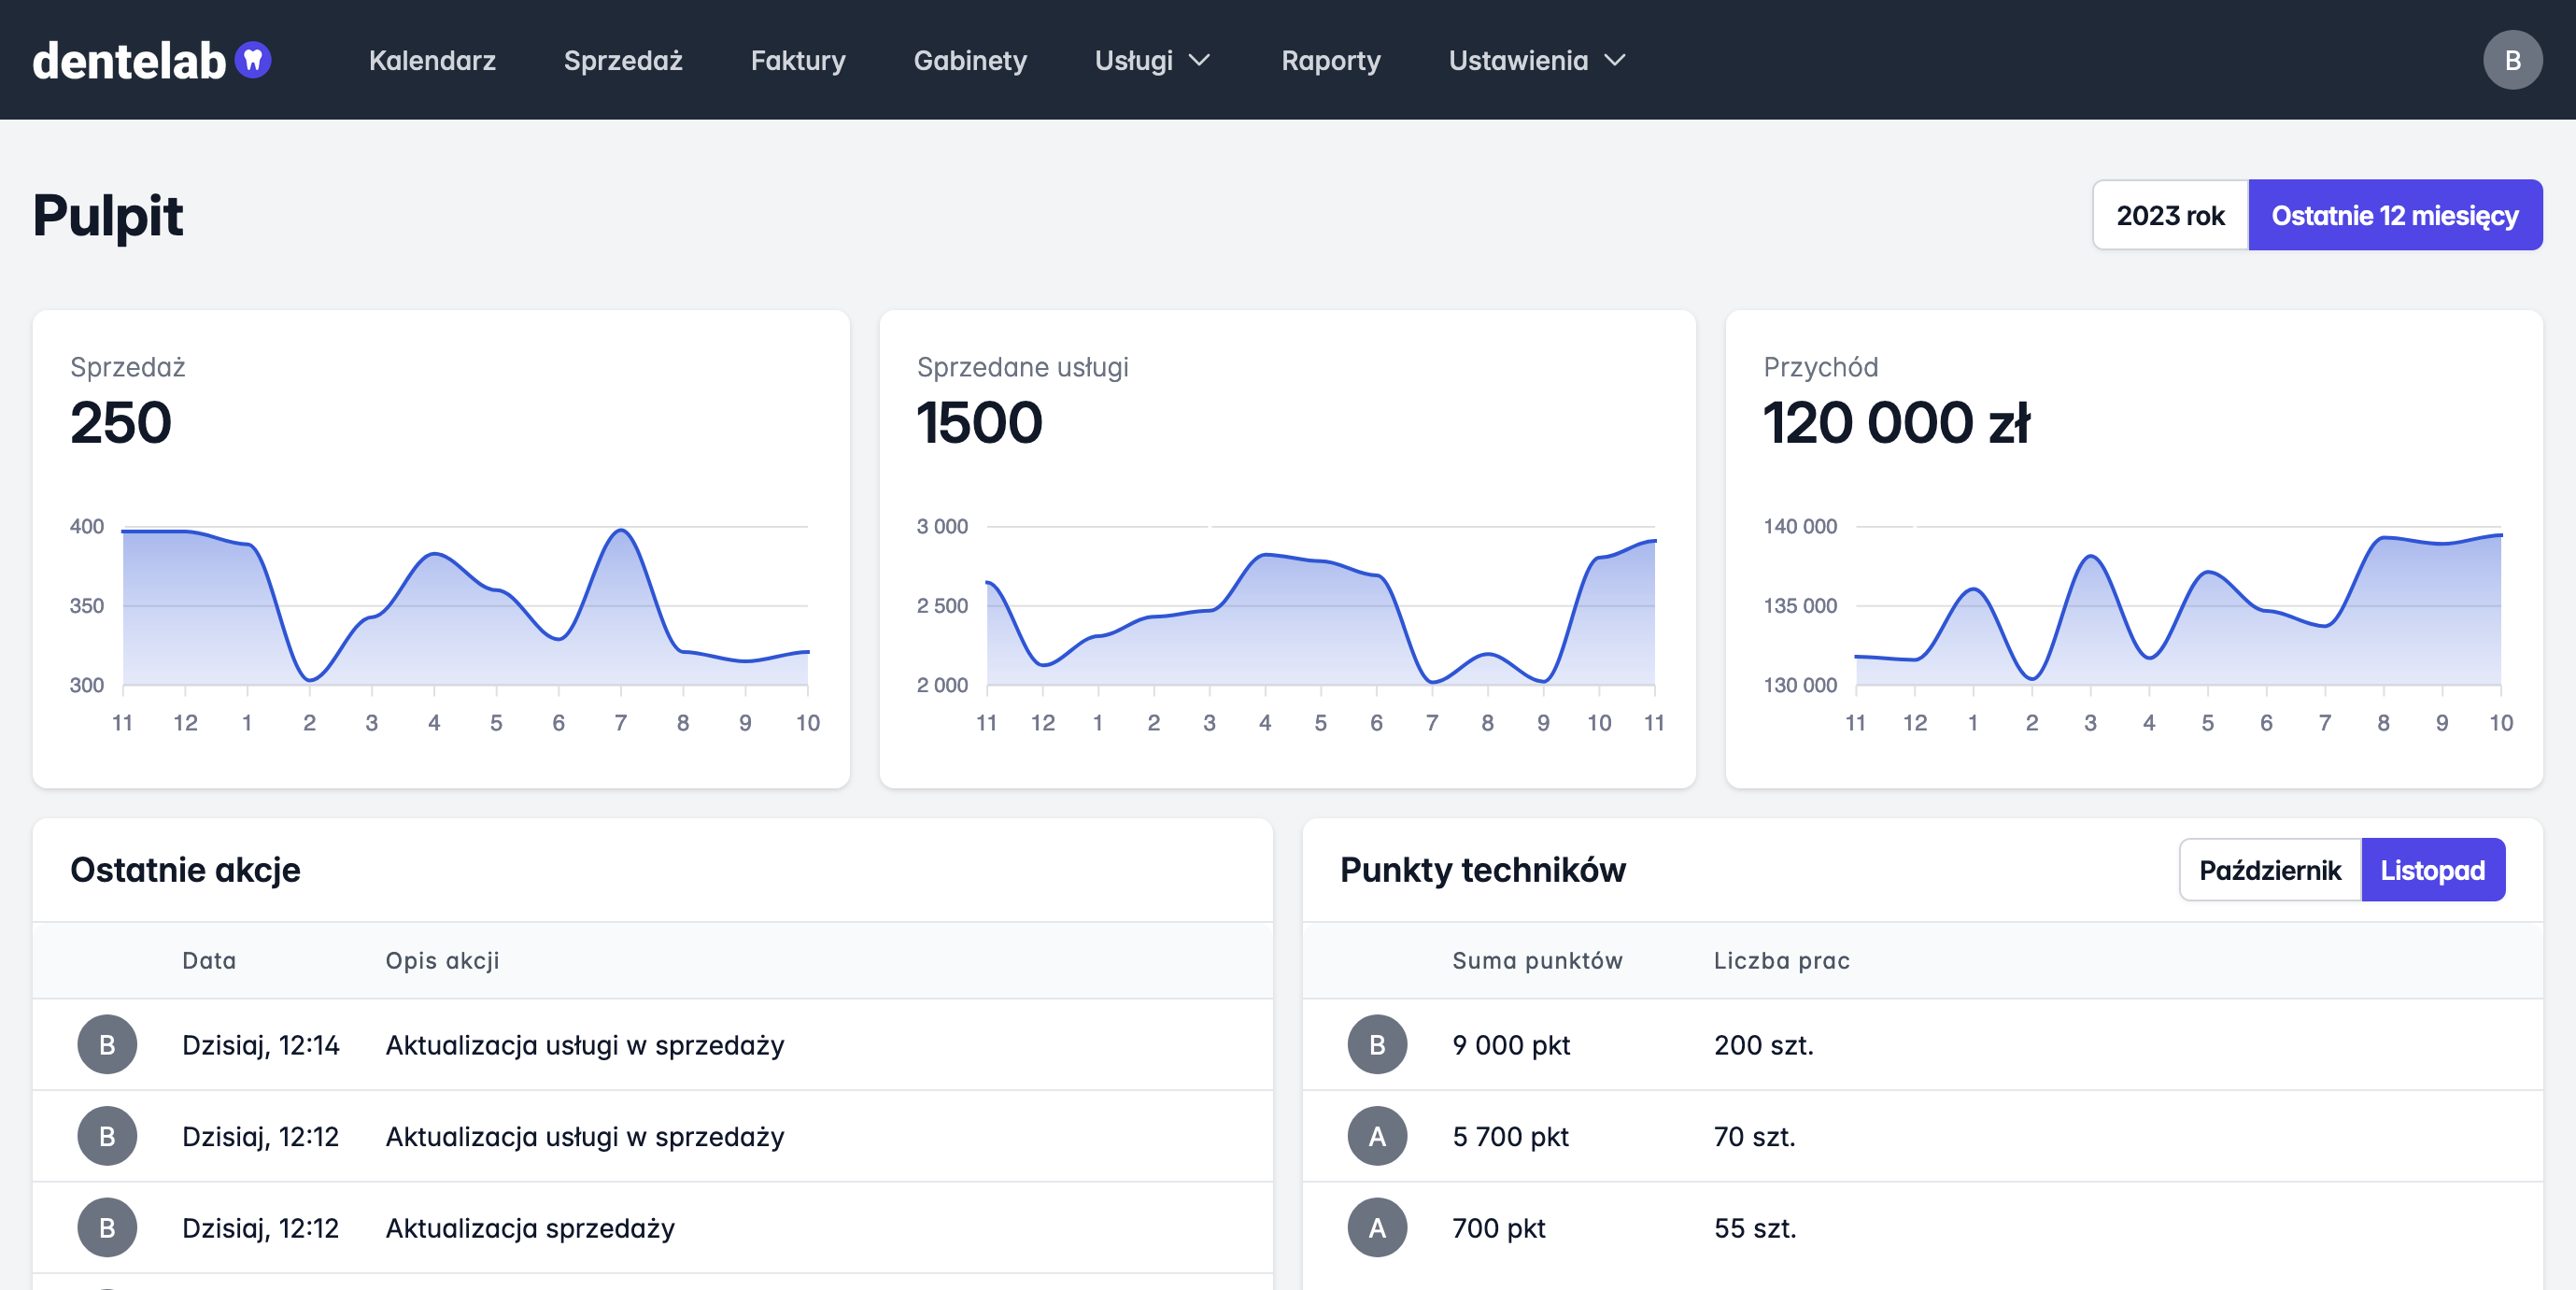This screenshot has height=1290, width=2576.
Task: Click the 700 pkt value
Action: coord(1498,1228)
